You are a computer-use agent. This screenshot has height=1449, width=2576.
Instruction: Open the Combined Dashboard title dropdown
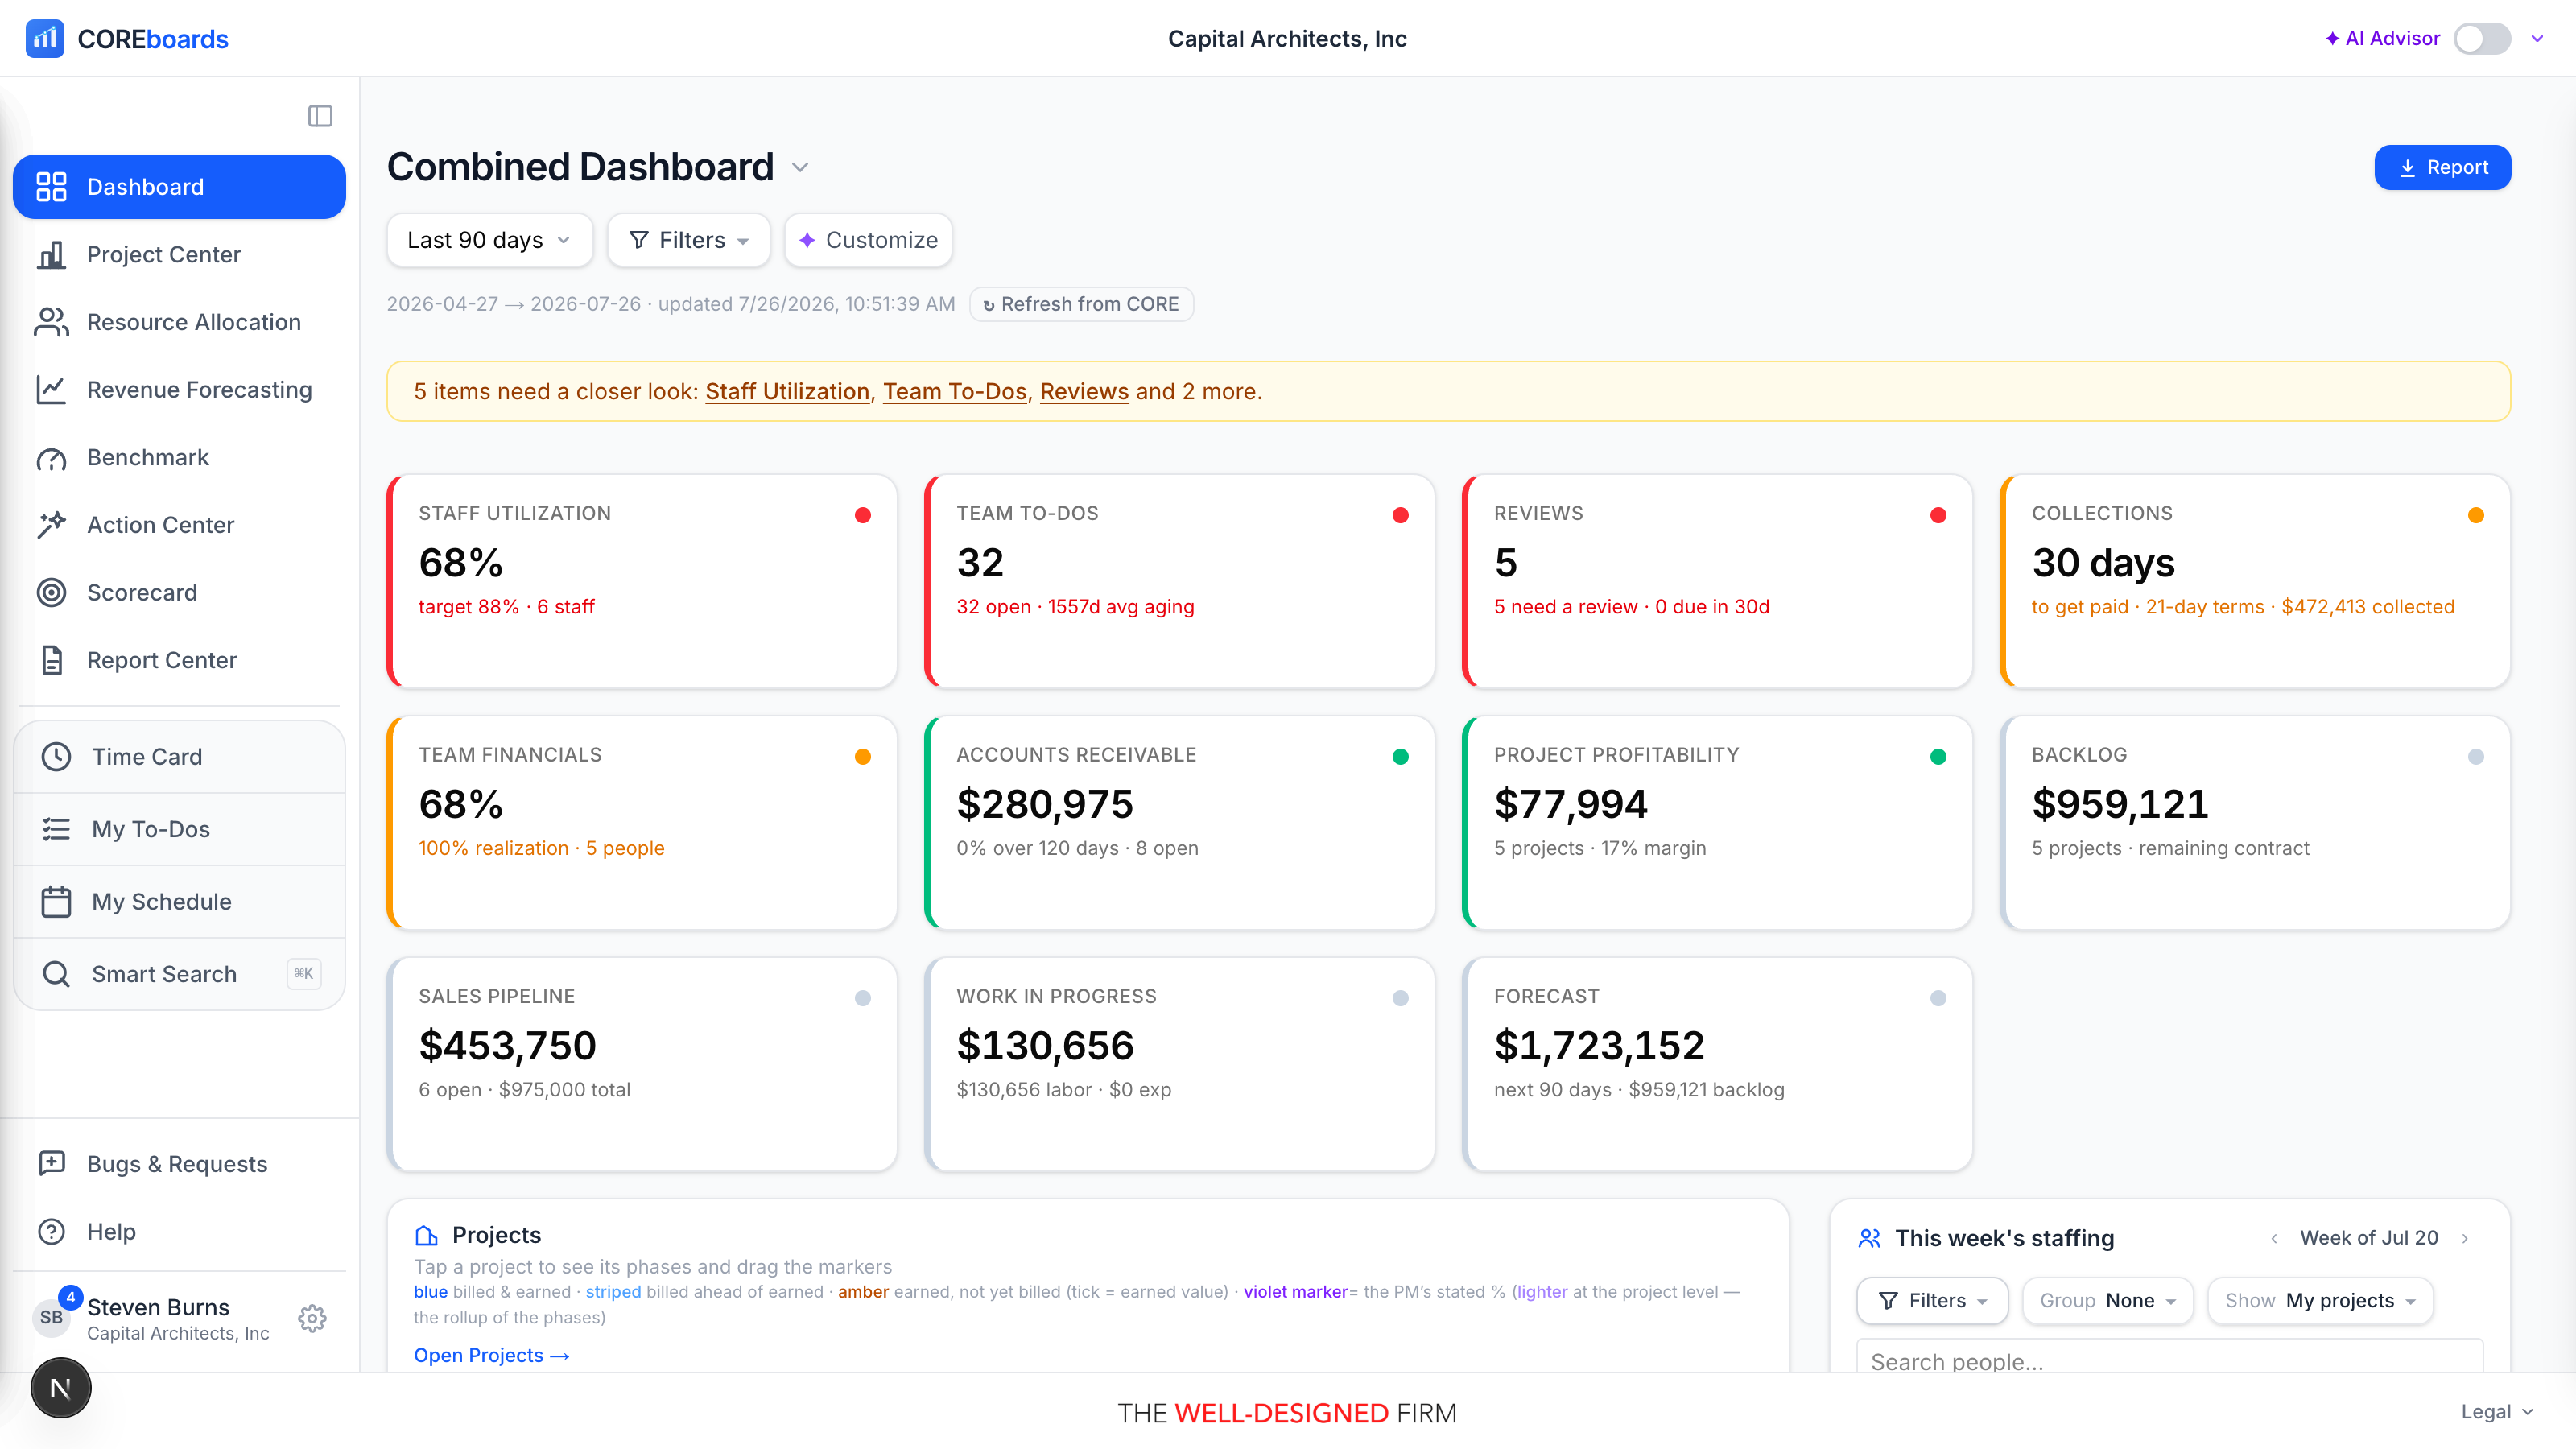click(x=800, y=167)
